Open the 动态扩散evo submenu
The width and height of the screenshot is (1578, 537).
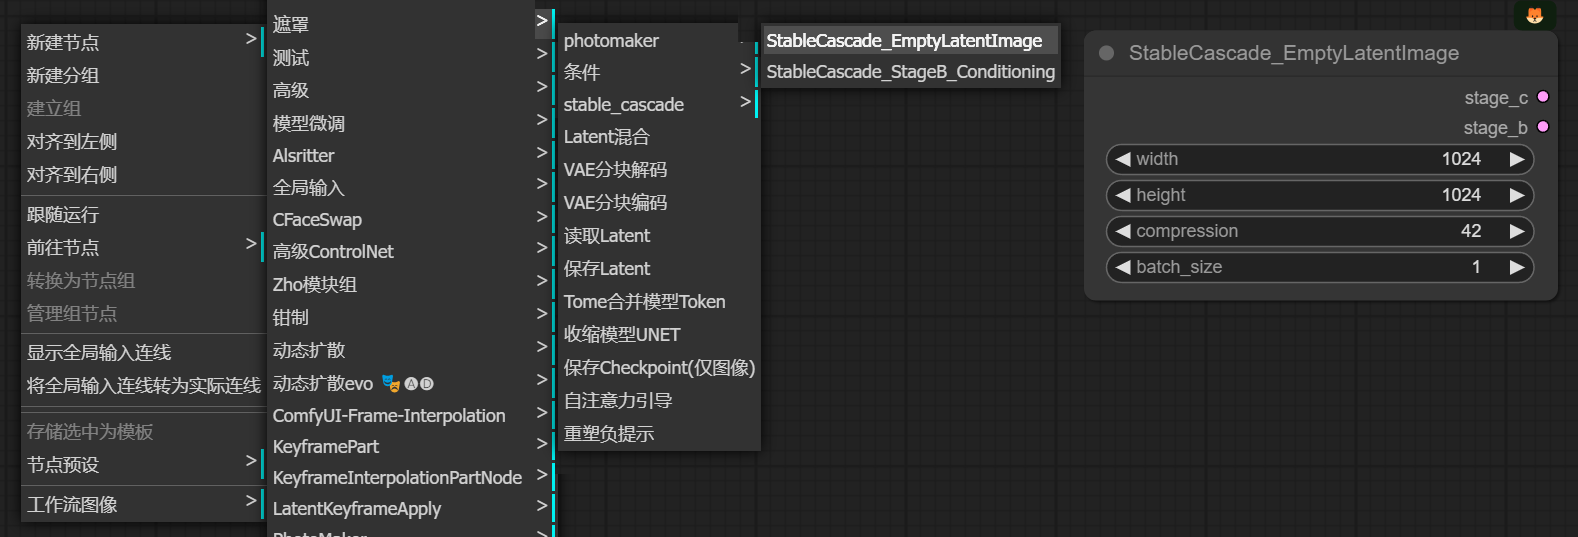click(x=411, y=383)
